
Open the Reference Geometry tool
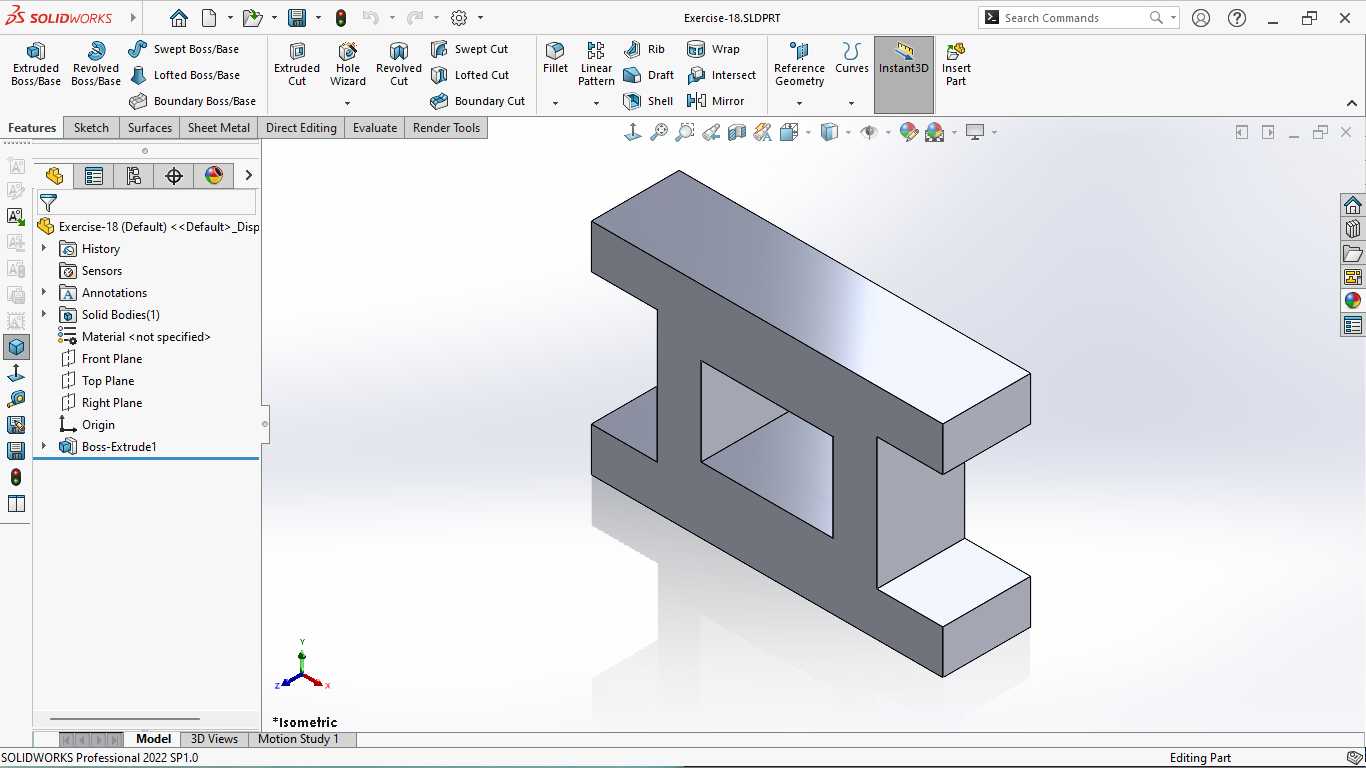tap(799, 64)
